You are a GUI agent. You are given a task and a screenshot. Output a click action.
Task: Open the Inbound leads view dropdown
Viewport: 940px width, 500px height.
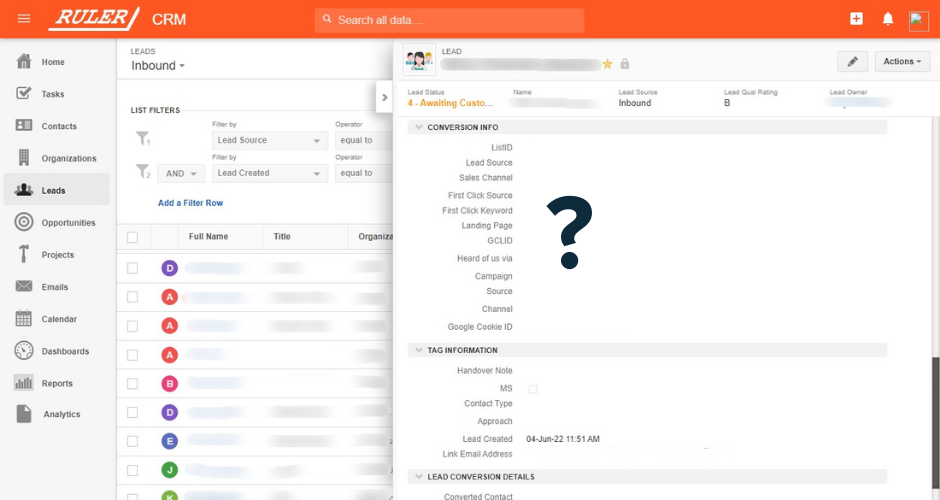point(158,65)
